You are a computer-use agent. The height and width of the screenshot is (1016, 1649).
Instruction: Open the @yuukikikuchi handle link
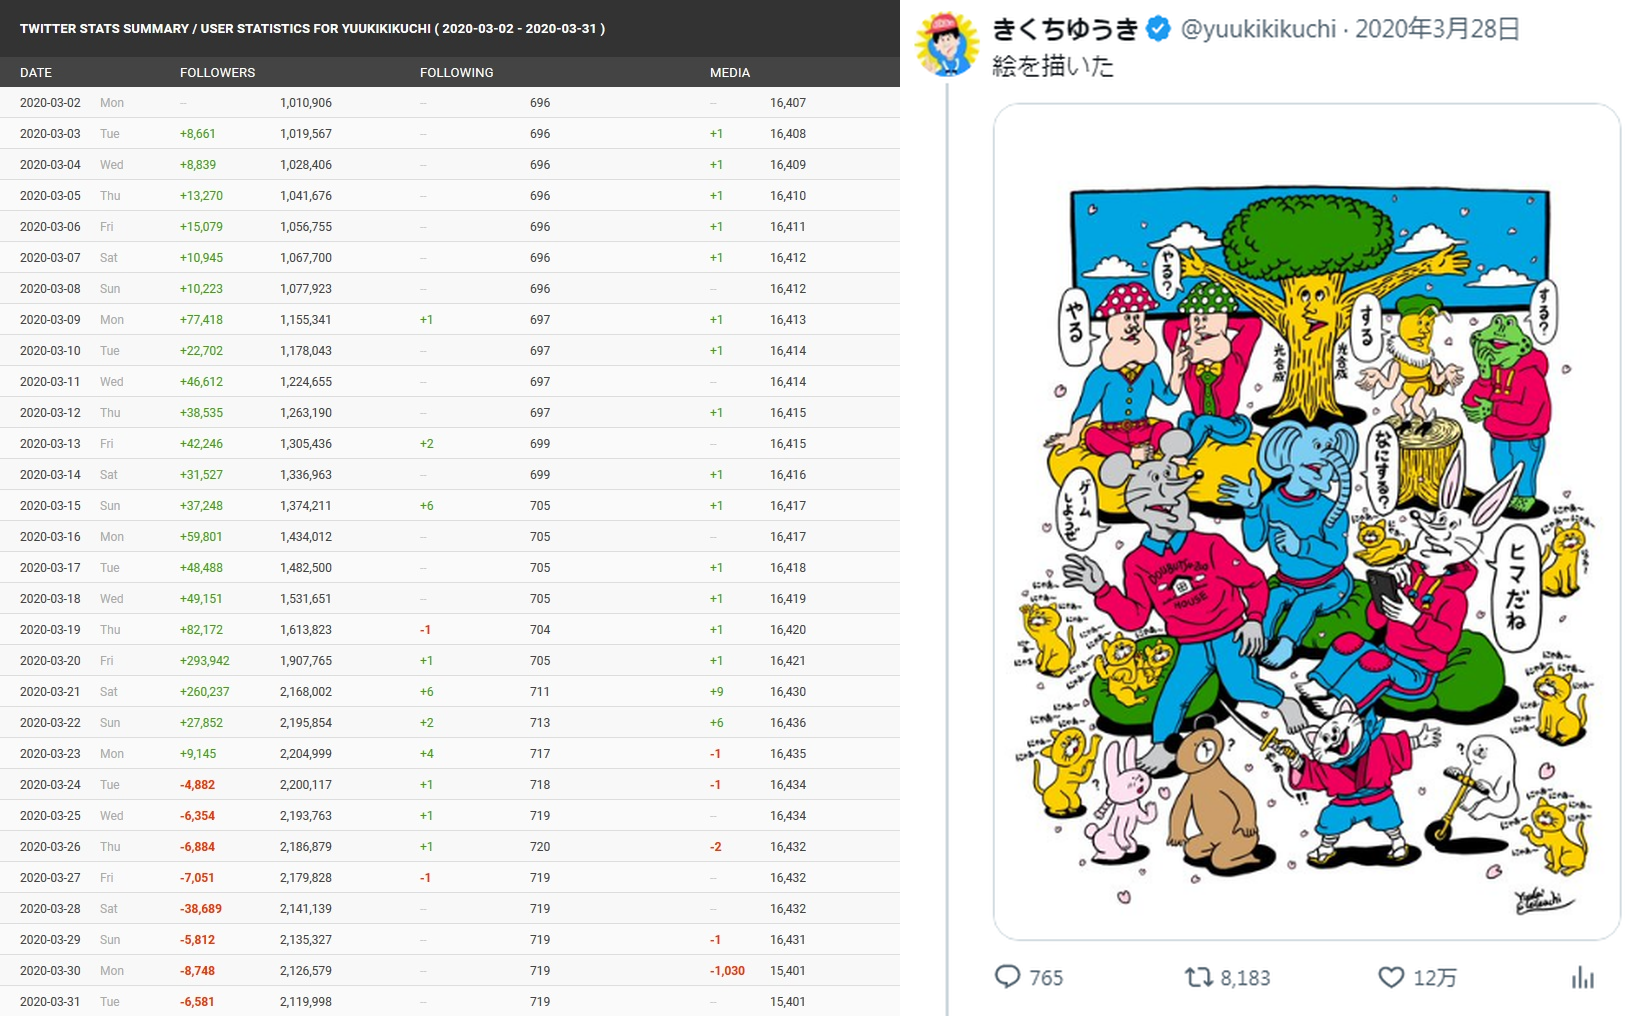(x=1258, y=29)
